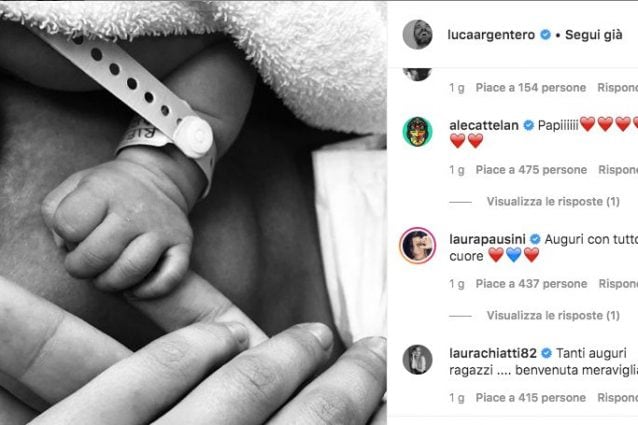638x425 pixels.
Task: Toggle the 'Segui già' following status
Action: click(x=593, y=35)
